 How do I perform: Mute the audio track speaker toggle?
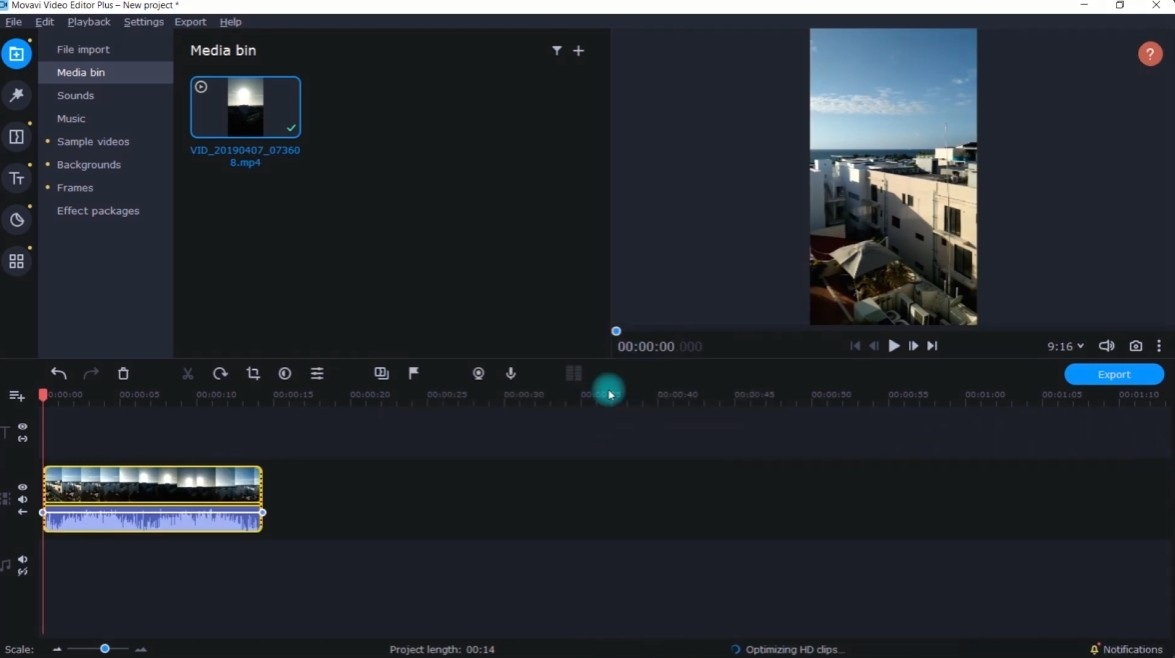click(x=22, y=559)
